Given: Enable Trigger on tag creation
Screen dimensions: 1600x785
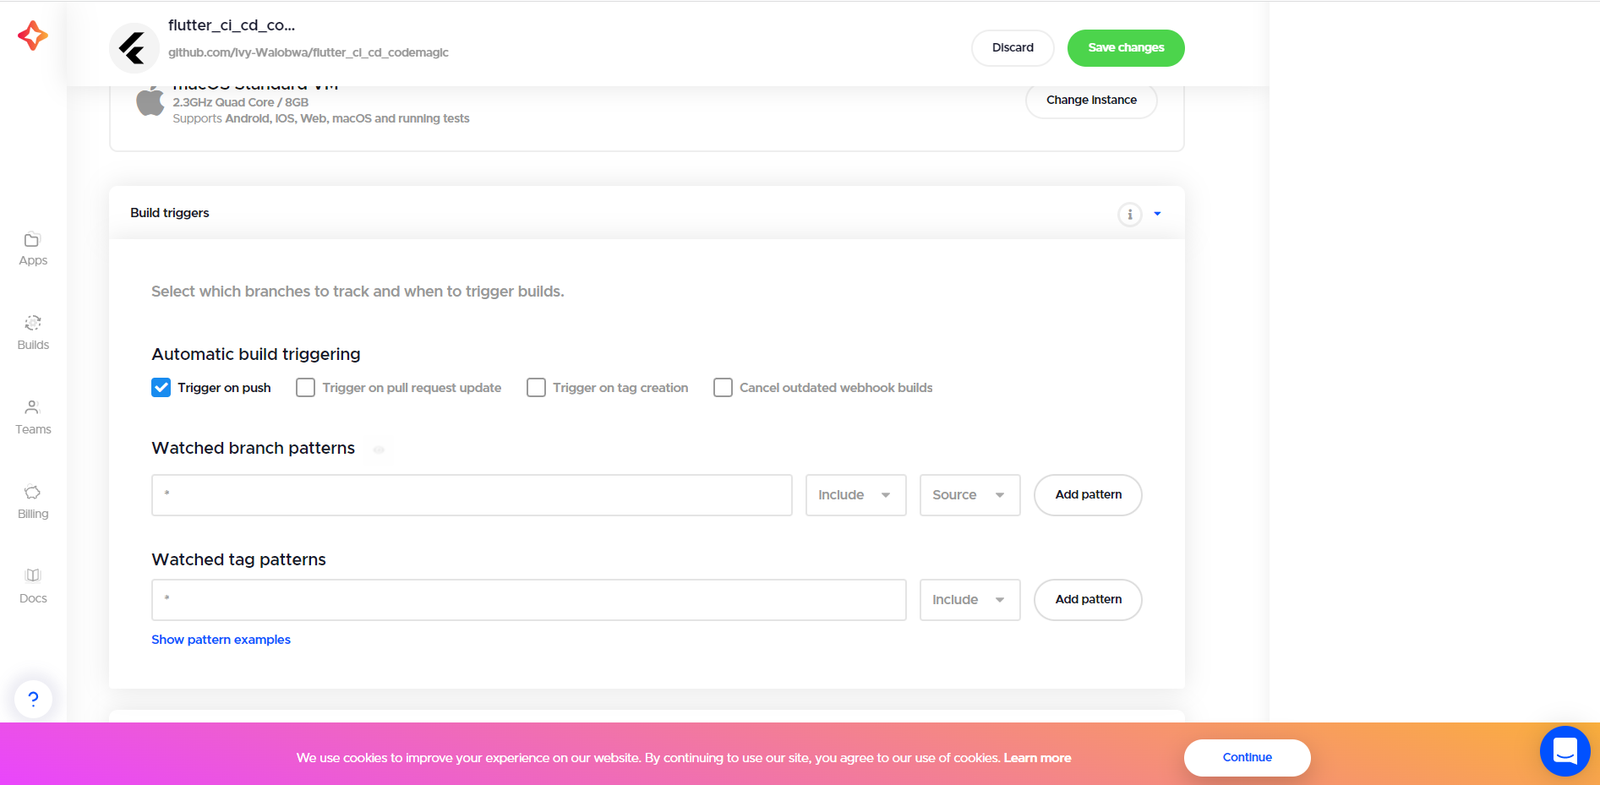Looking at the screenshot, I should click(x=536, y=388).
